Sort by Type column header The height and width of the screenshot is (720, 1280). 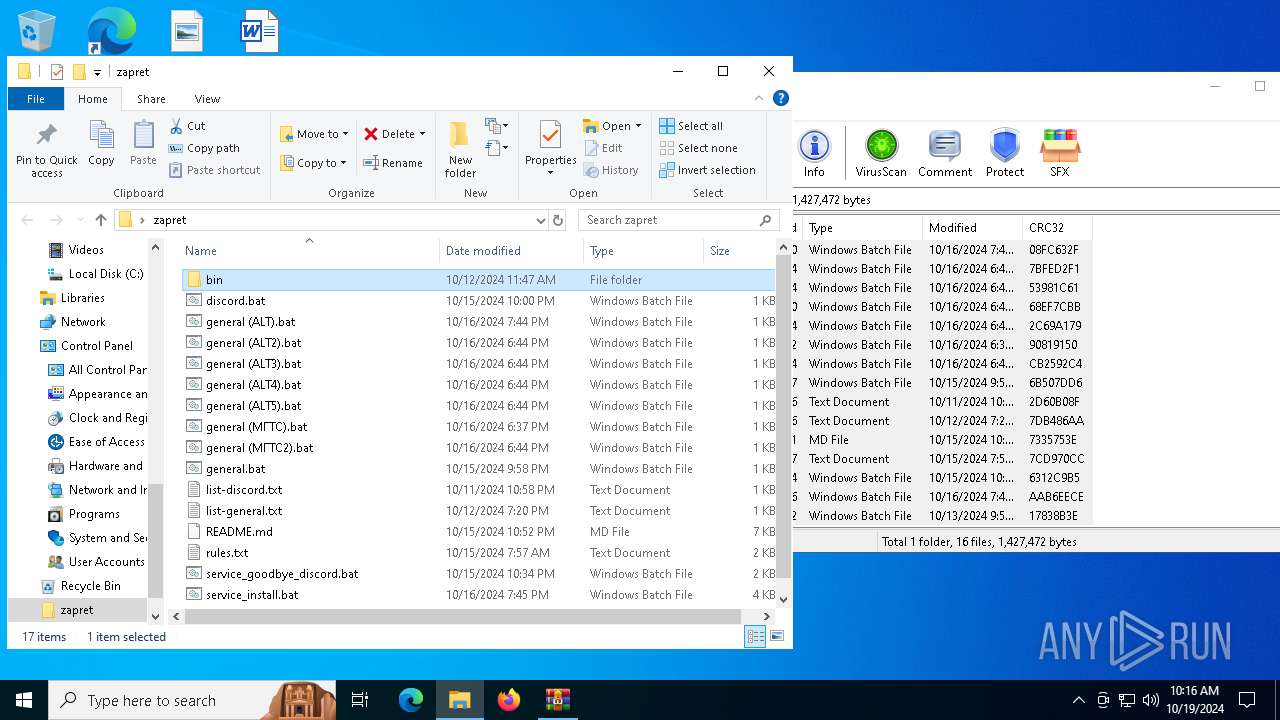click(644, 251)
